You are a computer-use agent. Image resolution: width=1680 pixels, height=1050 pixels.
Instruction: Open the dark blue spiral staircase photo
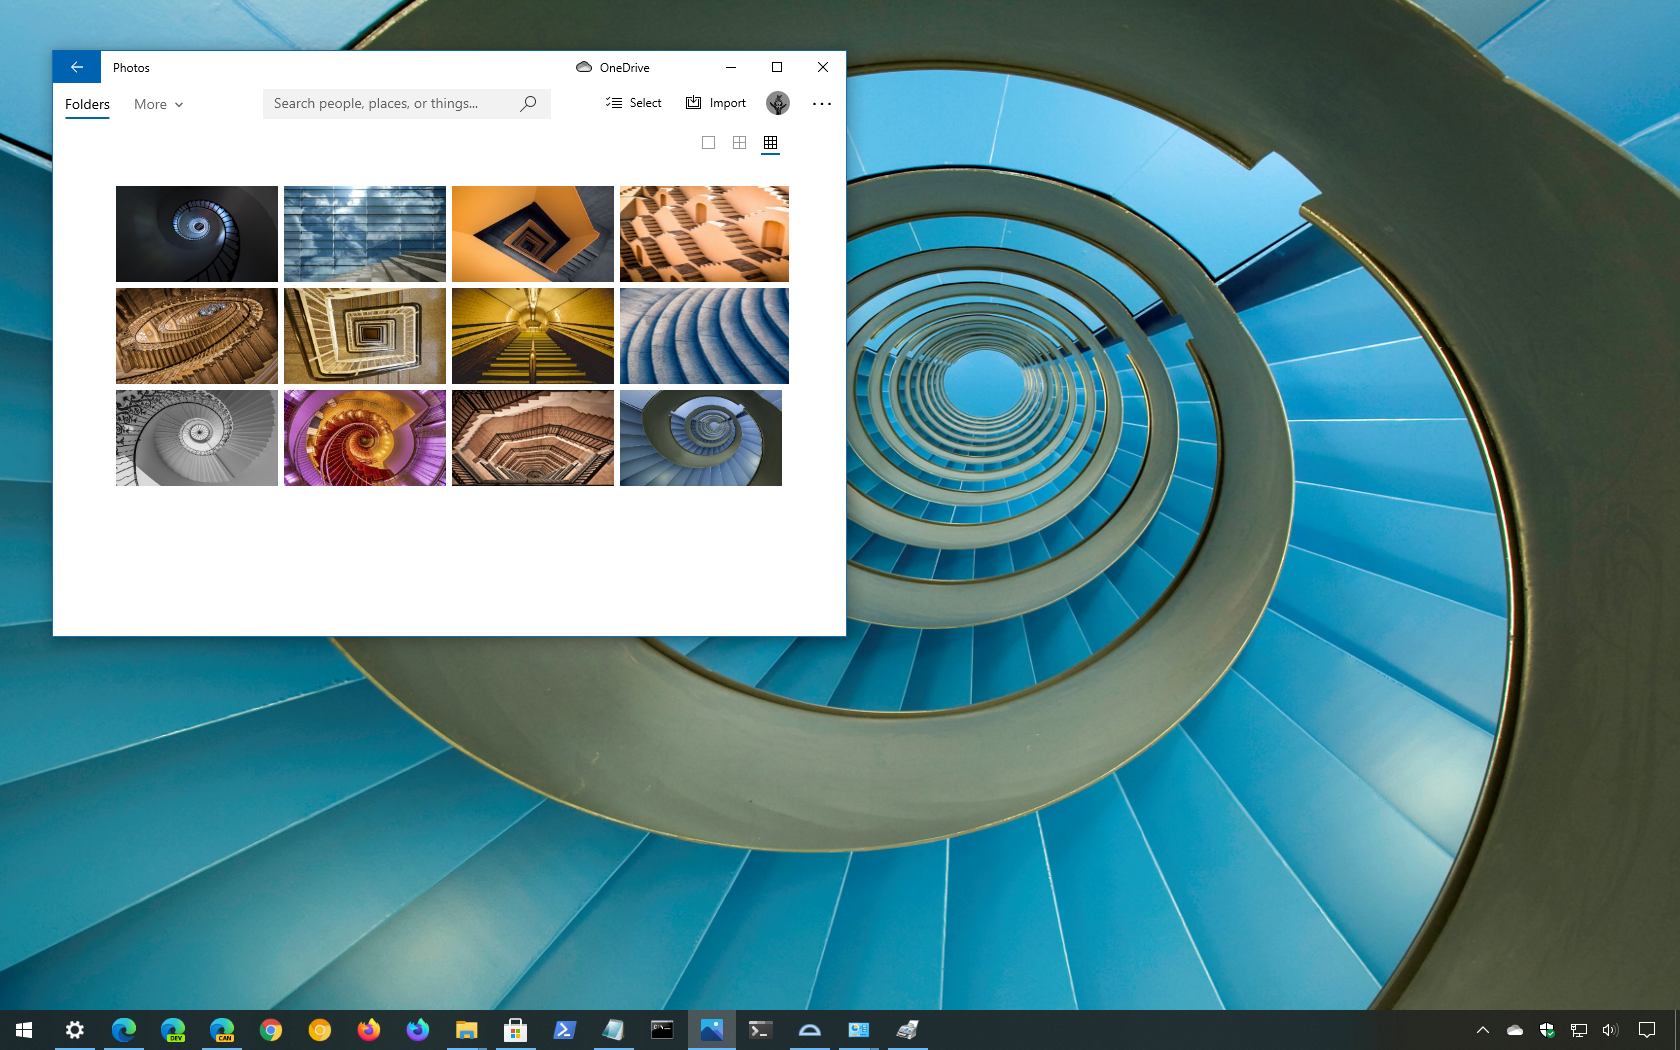point(196,233)
